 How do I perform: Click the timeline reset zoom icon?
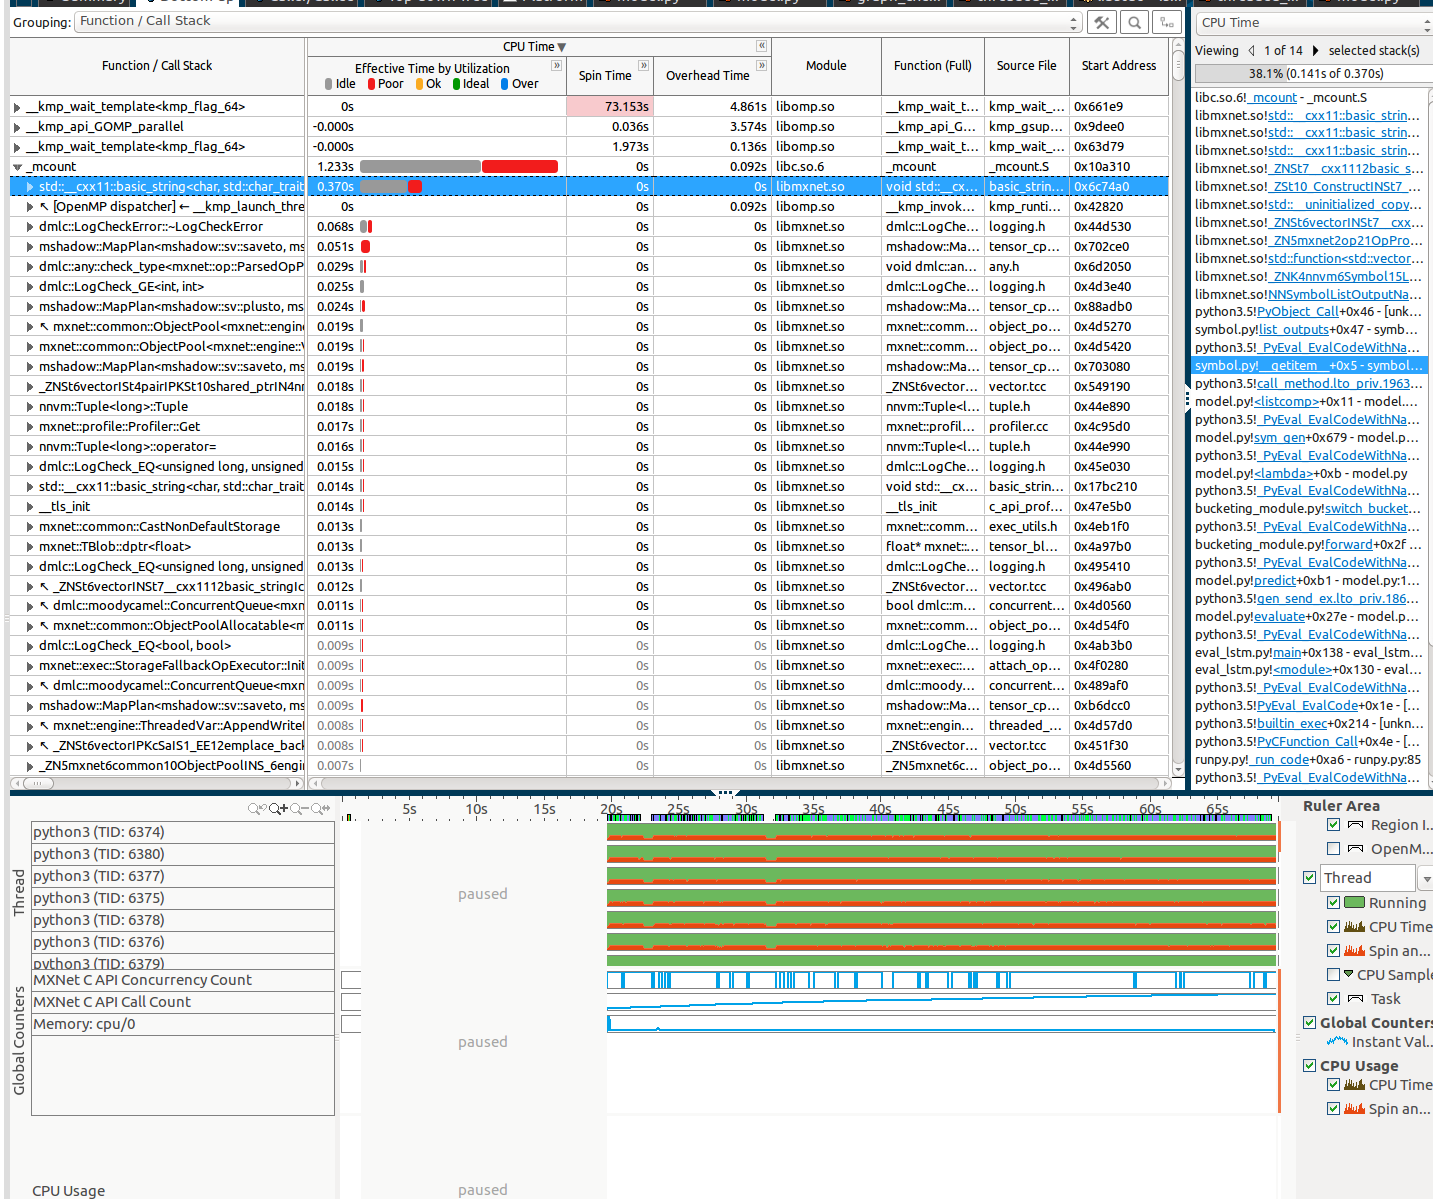(x=320, y=808)
